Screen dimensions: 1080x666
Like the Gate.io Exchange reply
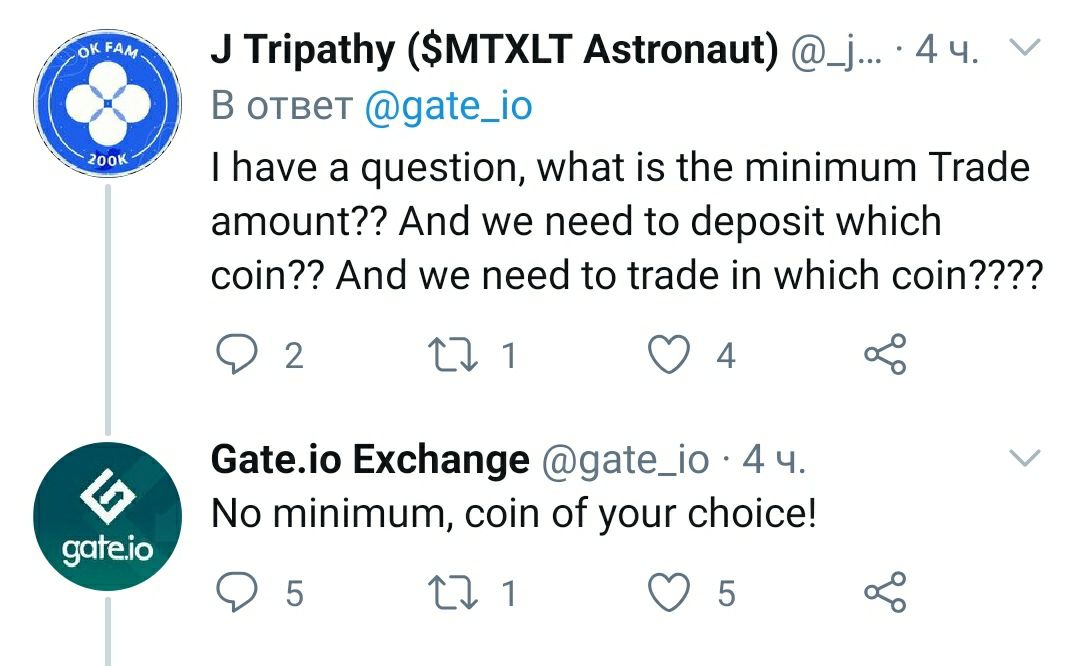coord(669,592)
